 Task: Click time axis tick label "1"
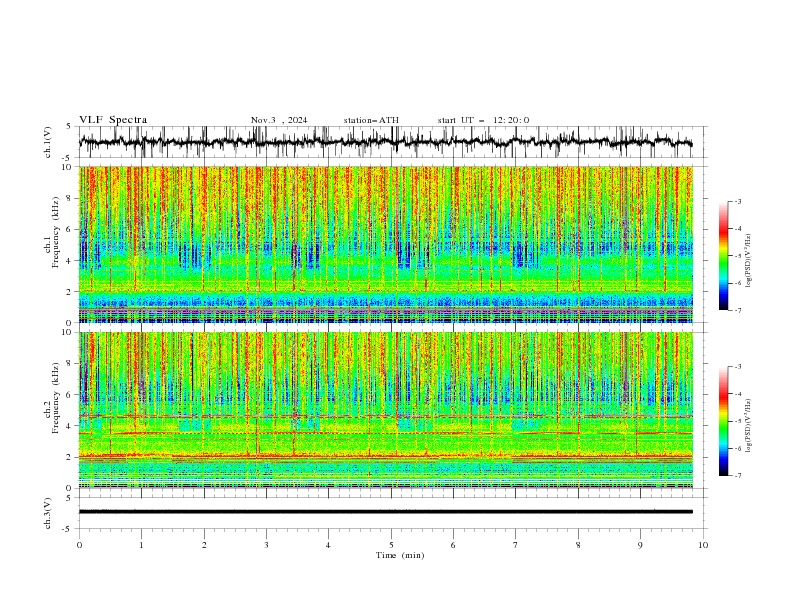pyautogui.click(x=141, y=545)
